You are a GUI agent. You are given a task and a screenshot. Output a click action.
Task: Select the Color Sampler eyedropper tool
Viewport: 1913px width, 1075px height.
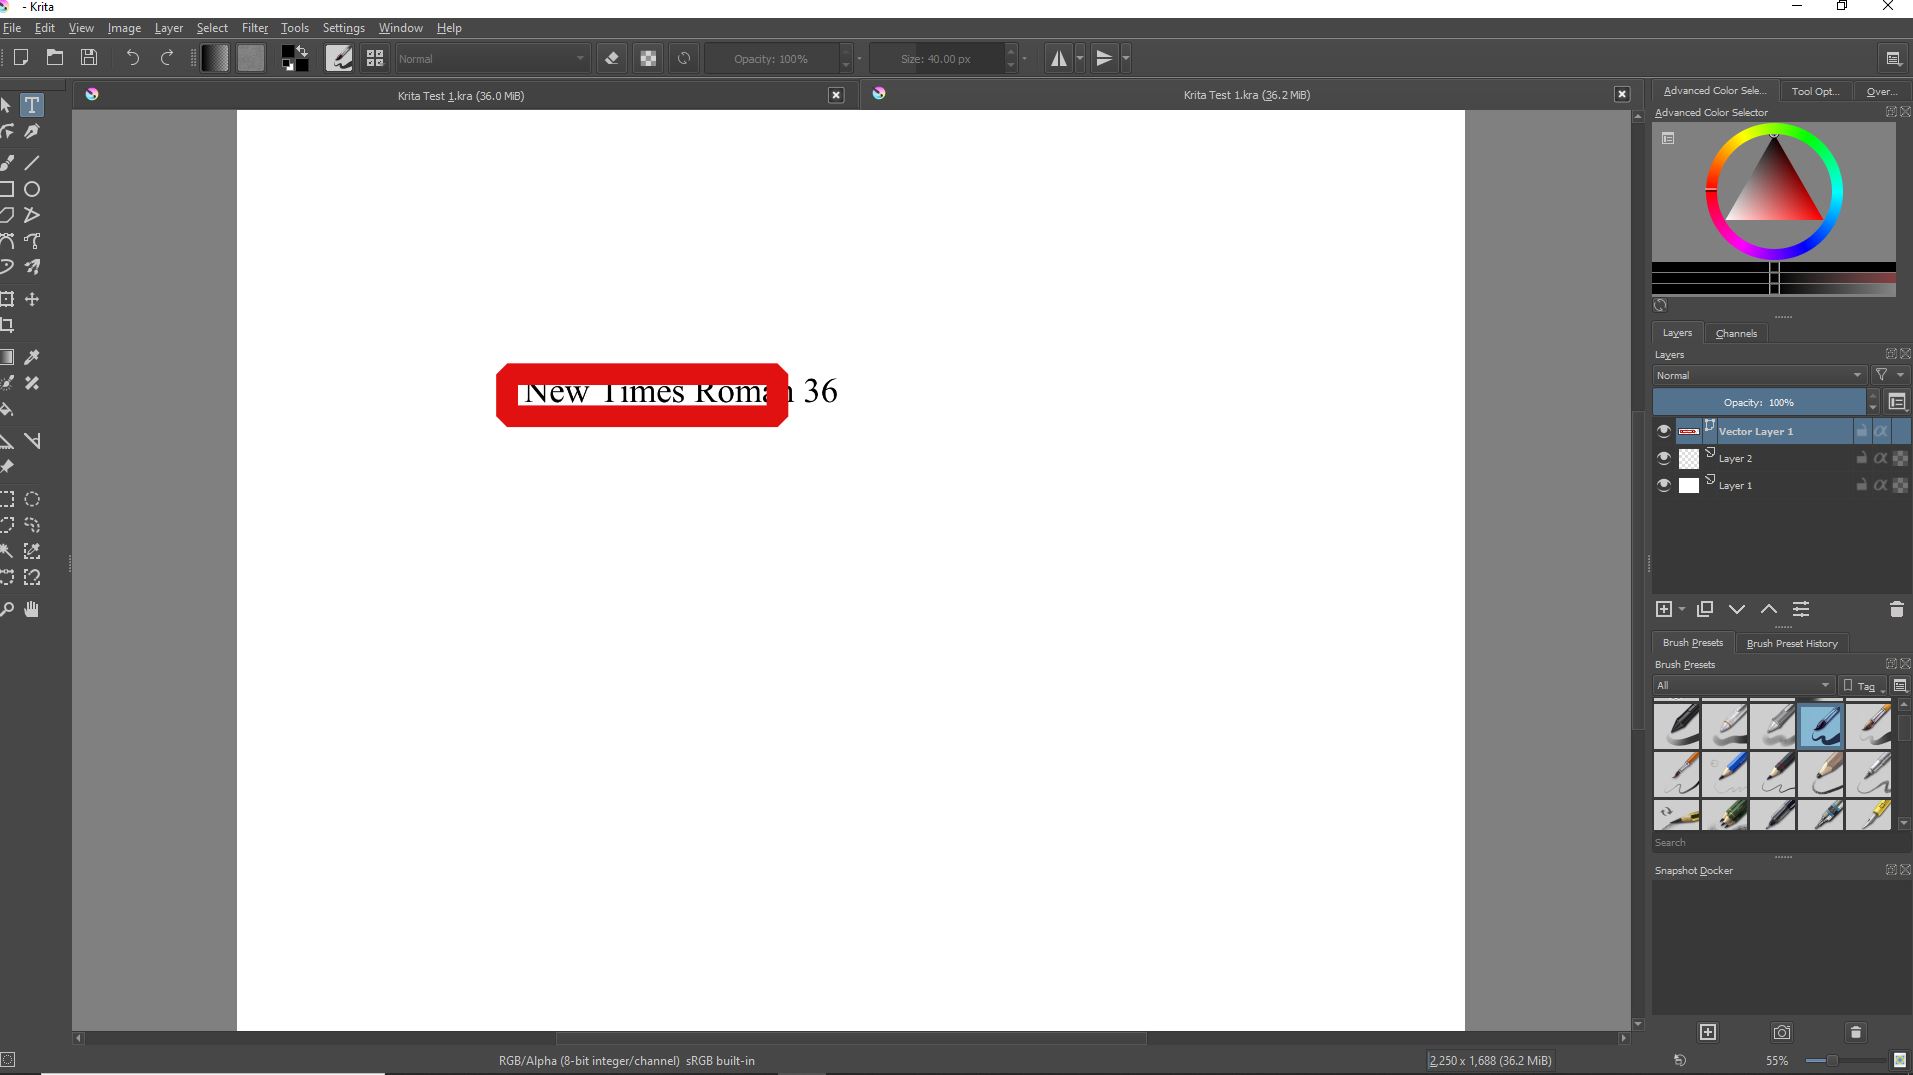32,357
